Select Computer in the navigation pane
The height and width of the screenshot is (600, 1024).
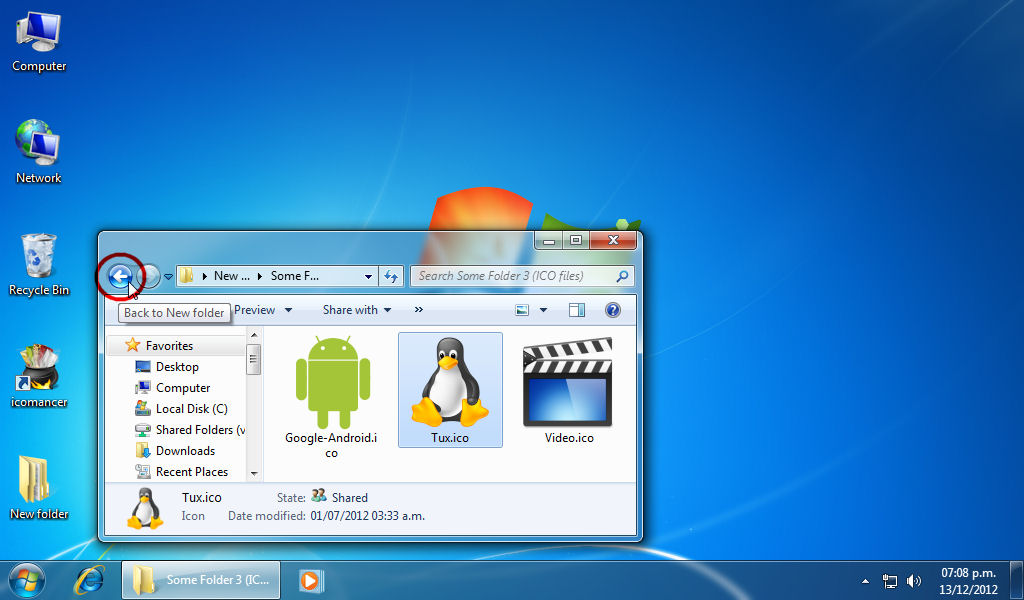pos(183,388)
